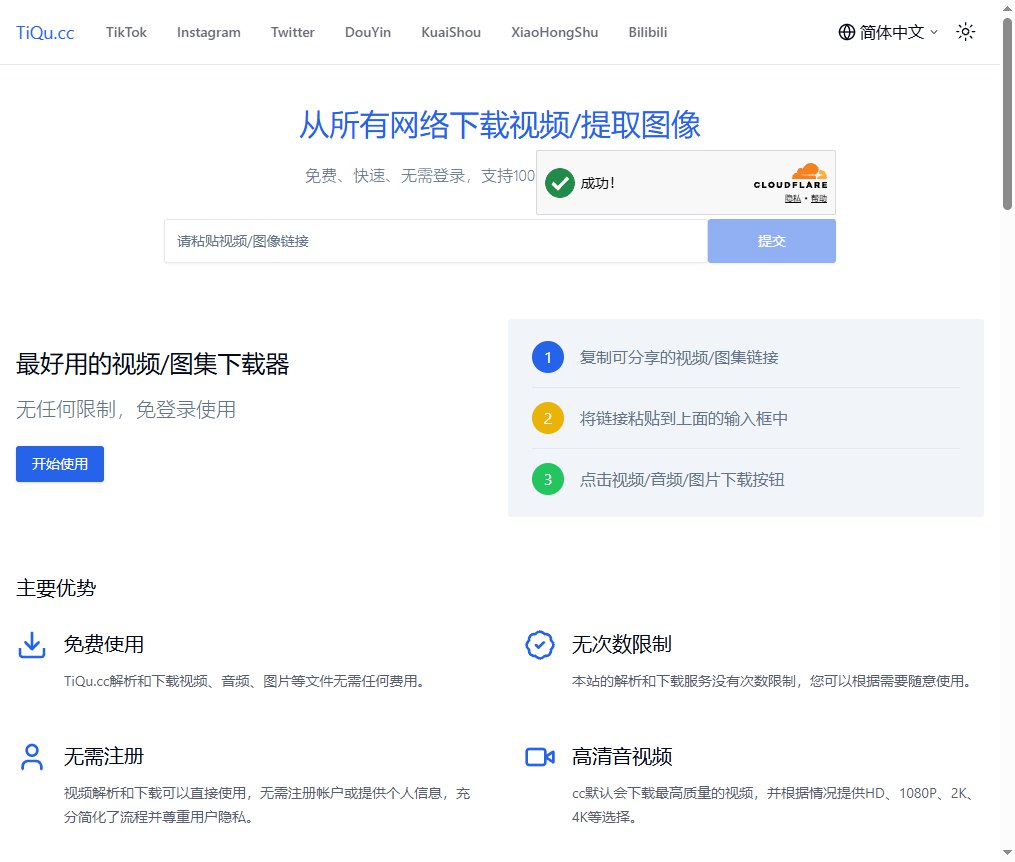
Task: Go to the Bilibili nav item
Action: coord(647,32)
